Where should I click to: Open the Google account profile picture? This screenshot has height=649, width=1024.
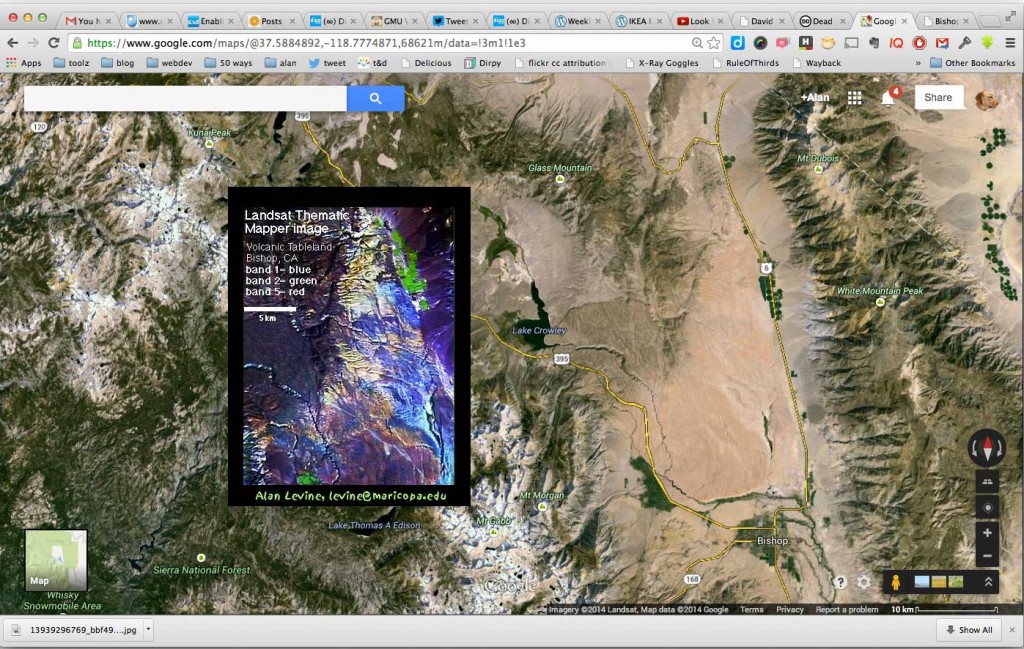click(986, 99)
